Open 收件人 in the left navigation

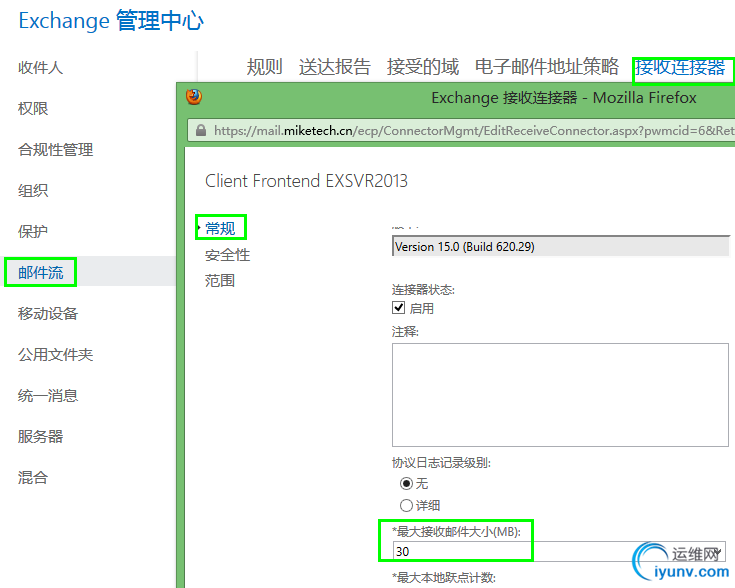40,68
